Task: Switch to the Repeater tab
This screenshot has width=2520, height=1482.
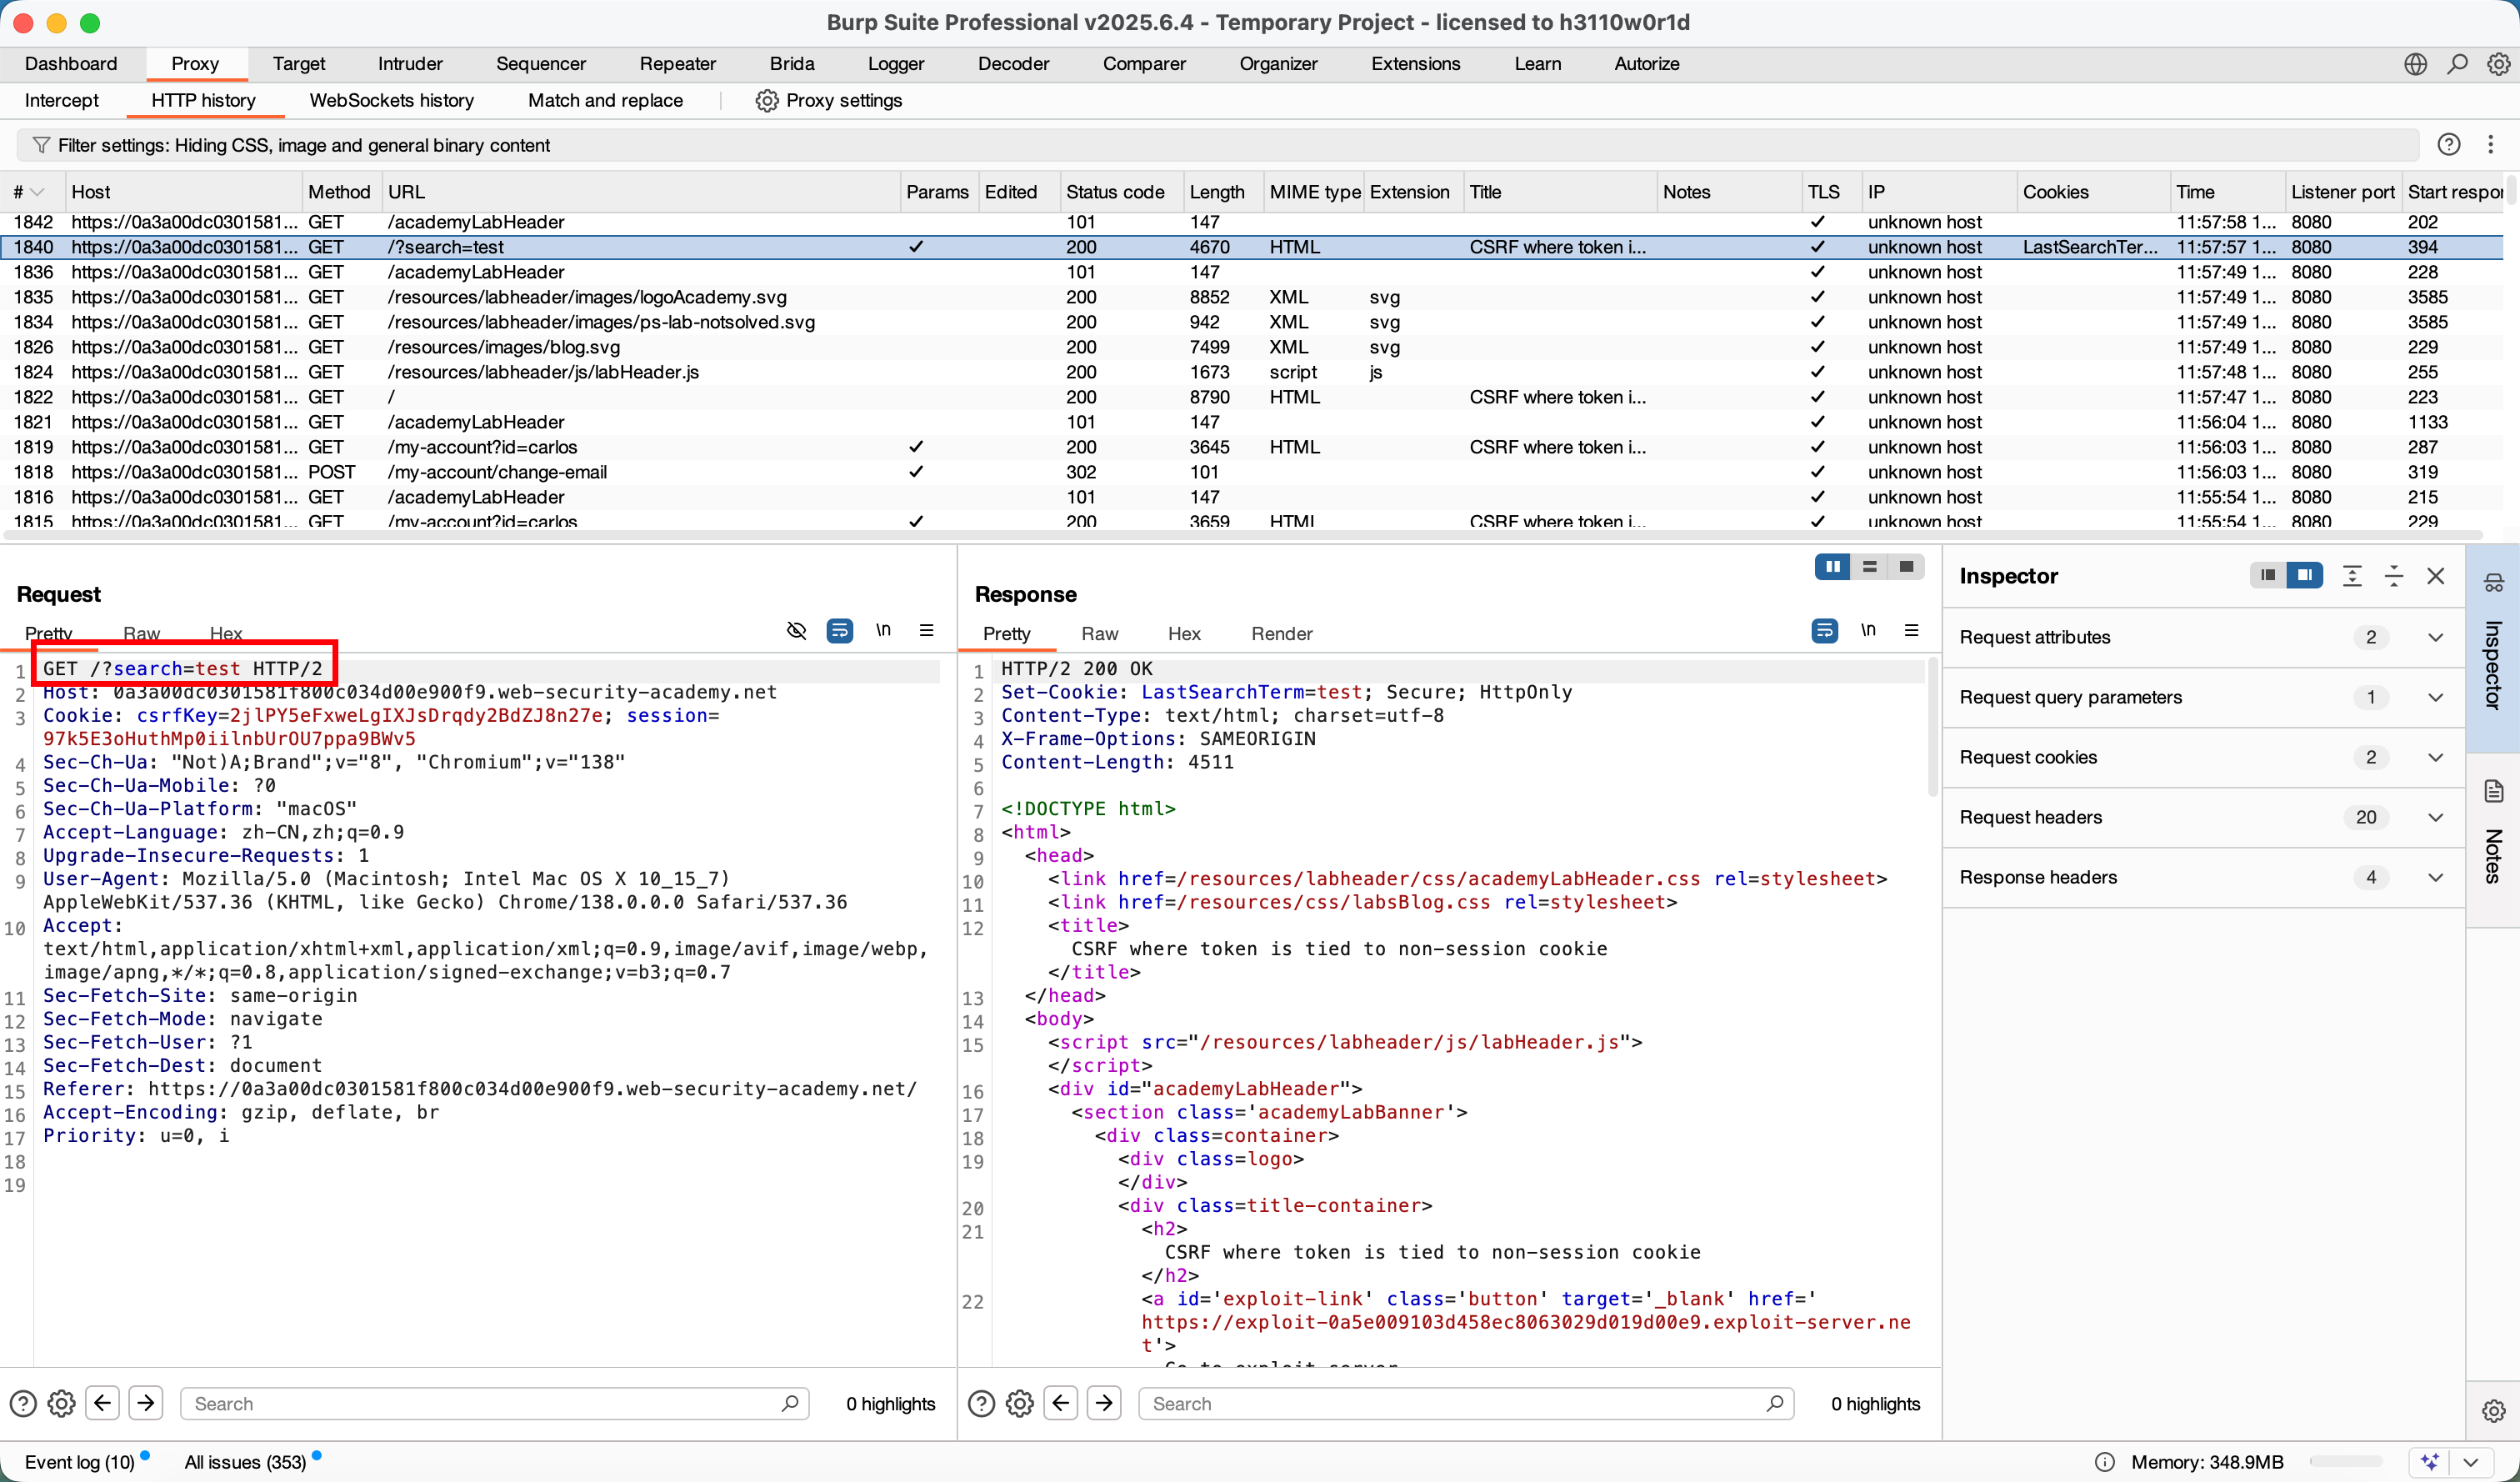Action: coord(677,64)
